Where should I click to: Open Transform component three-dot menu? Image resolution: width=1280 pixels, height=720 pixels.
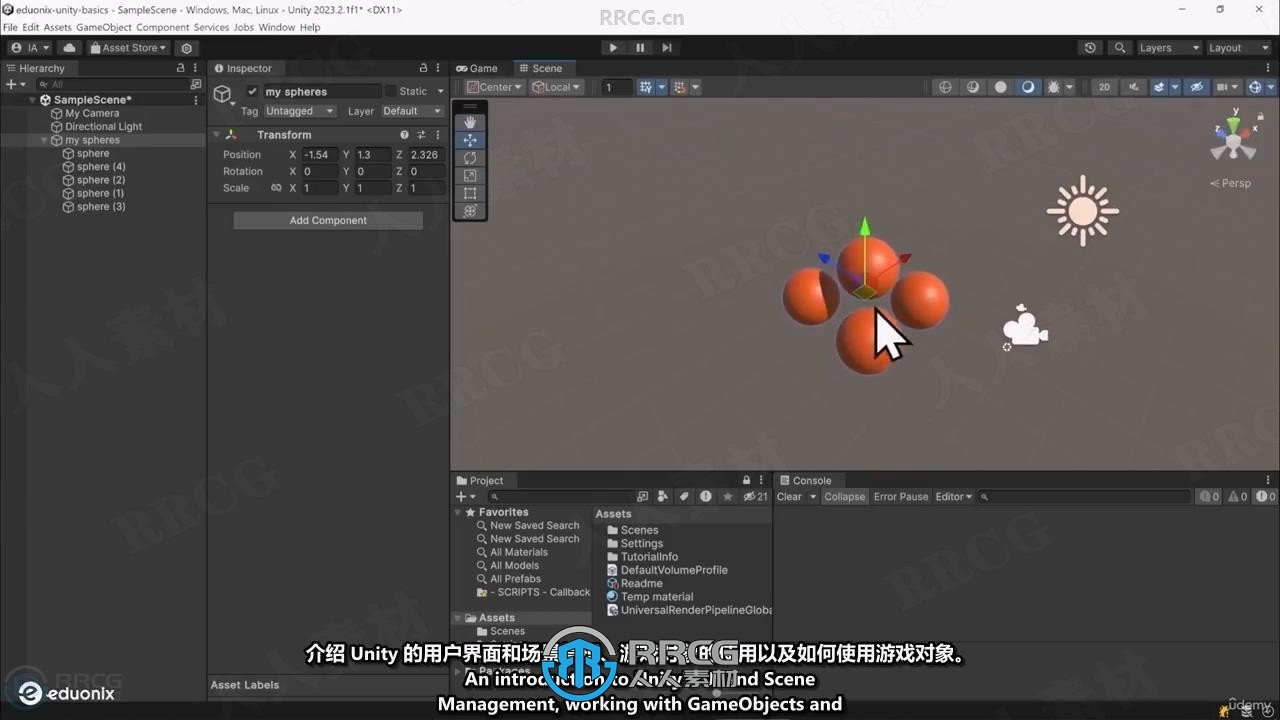438,135
